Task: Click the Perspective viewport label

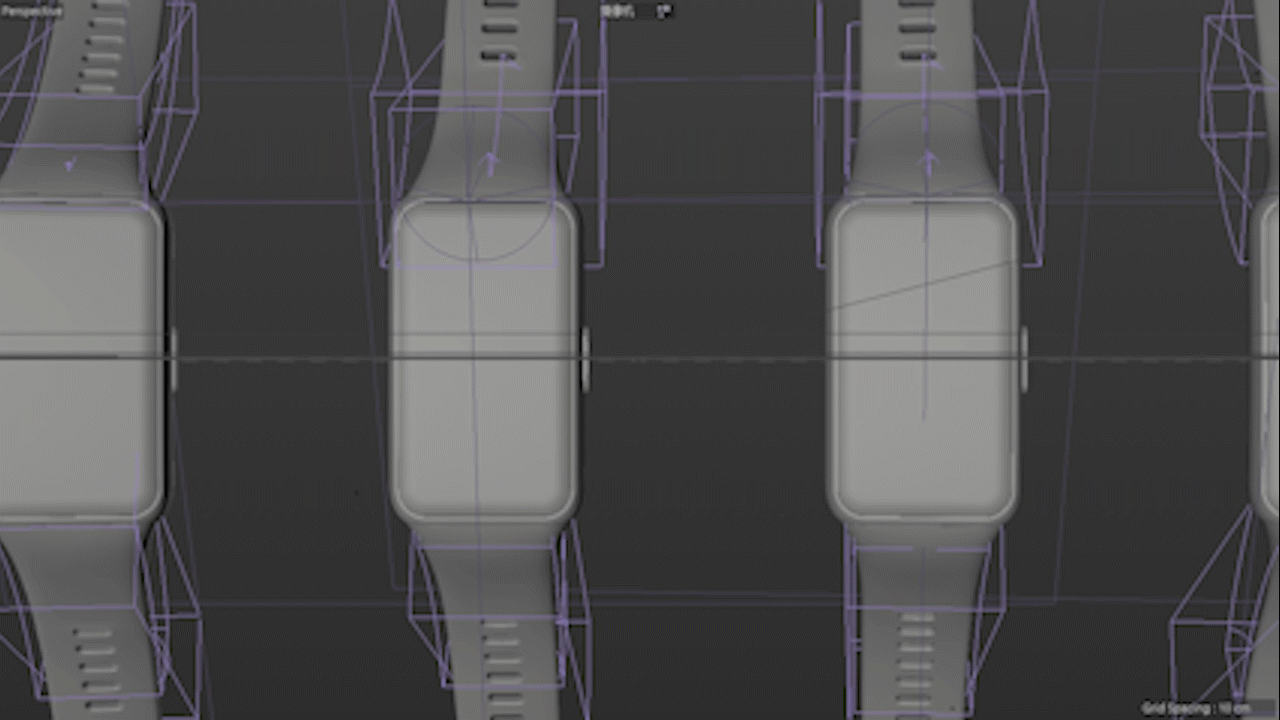Action: pos(32,11)
